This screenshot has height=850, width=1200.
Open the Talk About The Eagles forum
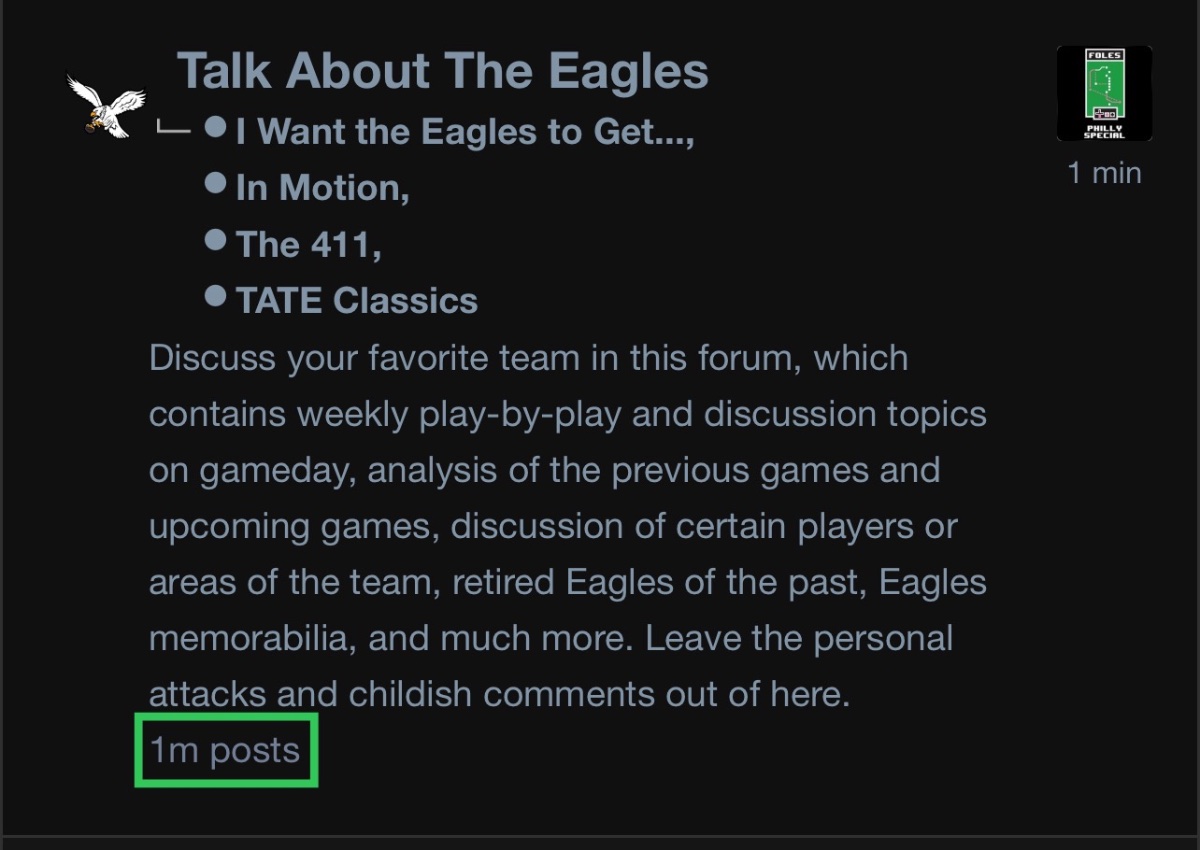442,71
